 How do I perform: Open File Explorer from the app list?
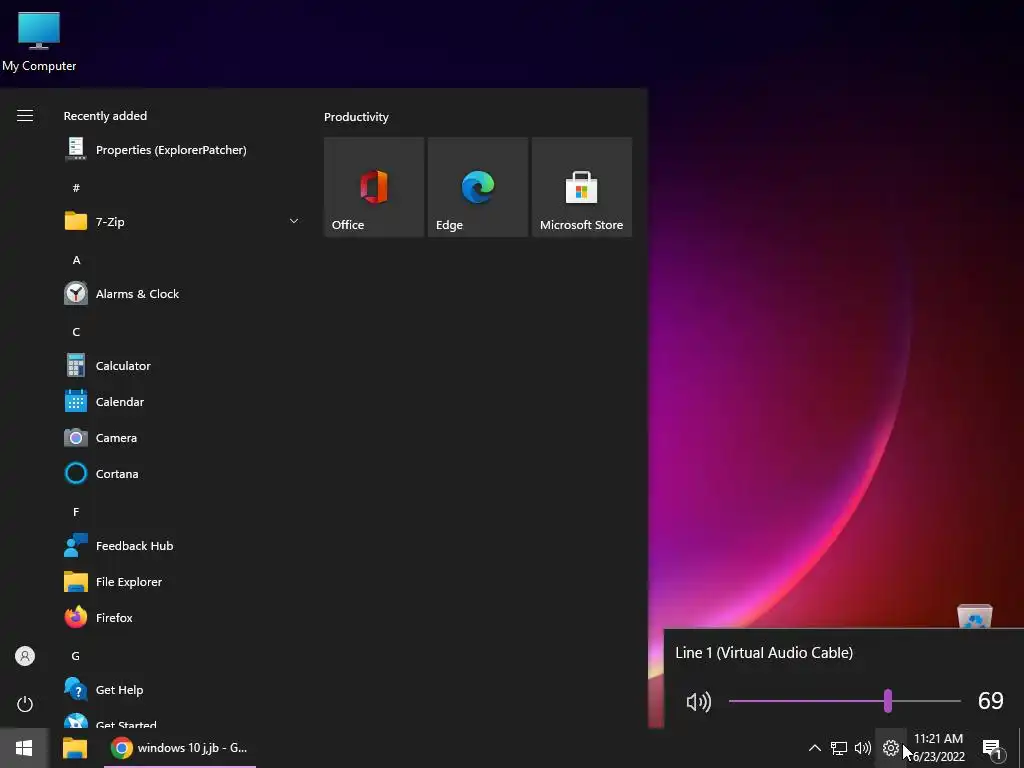coord(183,581)
